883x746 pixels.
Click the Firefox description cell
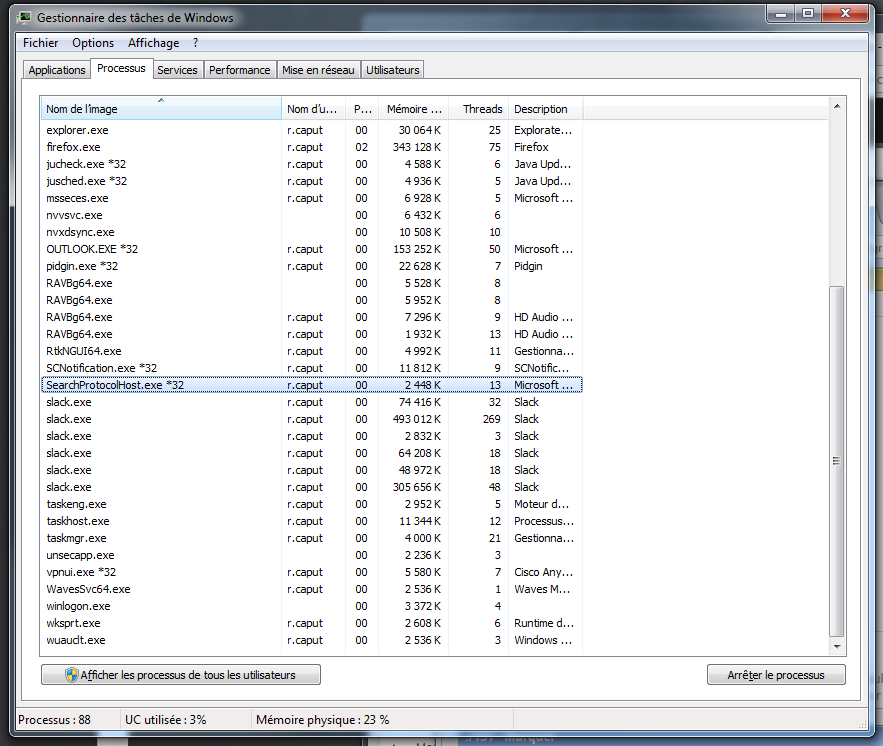tap(531, 147)
